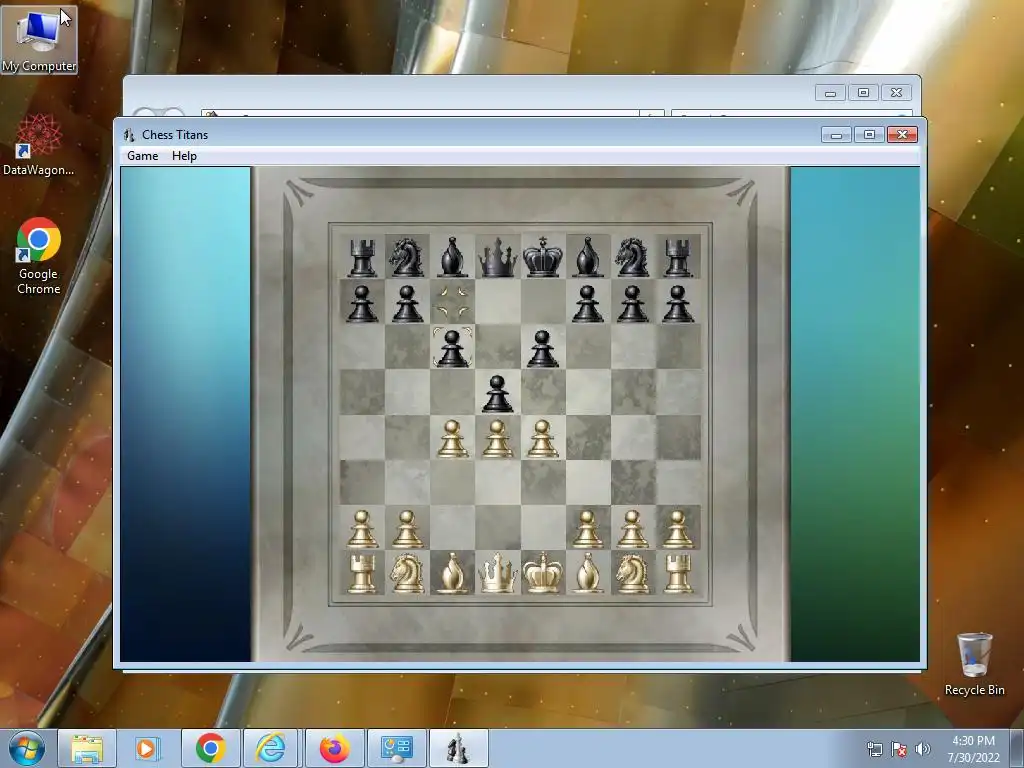This screenshot has width=1024, height=768.
Task: Select the white king piece
Action: click(543, 573)
